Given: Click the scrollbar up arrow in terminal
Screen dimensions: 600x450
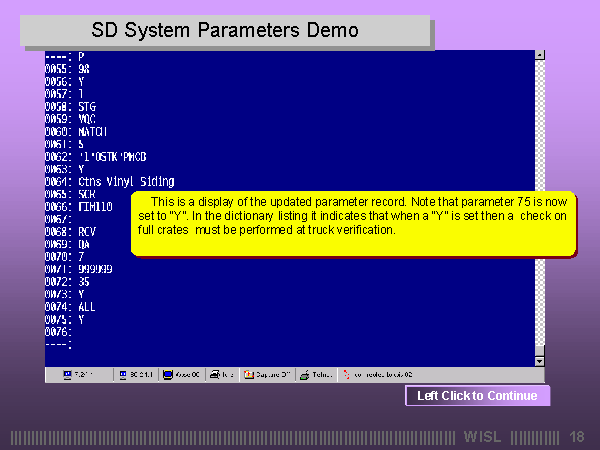Looking at the screenshot, I should [540, 56].
